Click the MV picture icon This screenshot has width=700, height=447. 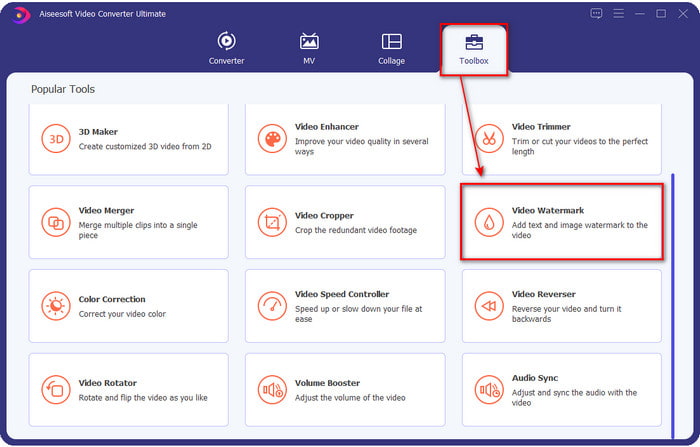pos(309,41)
